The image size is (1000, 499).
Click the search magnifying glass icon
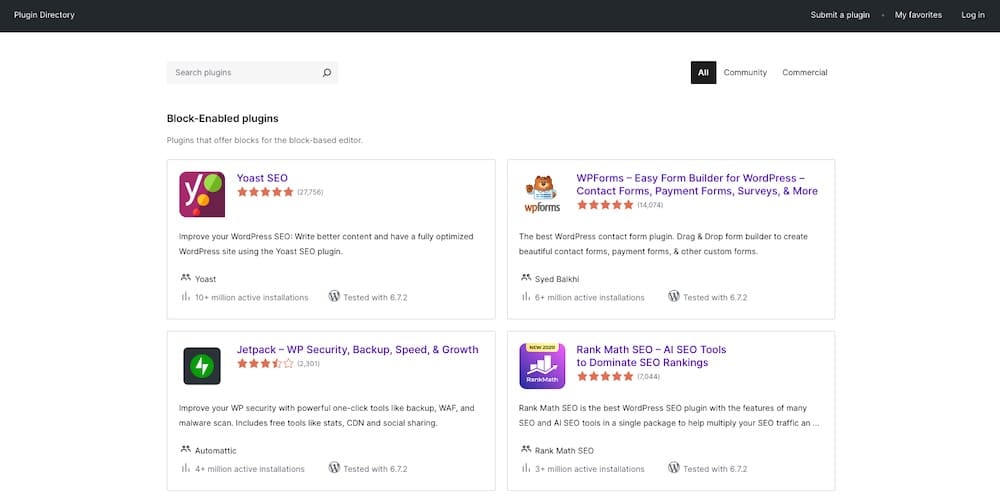327,73
